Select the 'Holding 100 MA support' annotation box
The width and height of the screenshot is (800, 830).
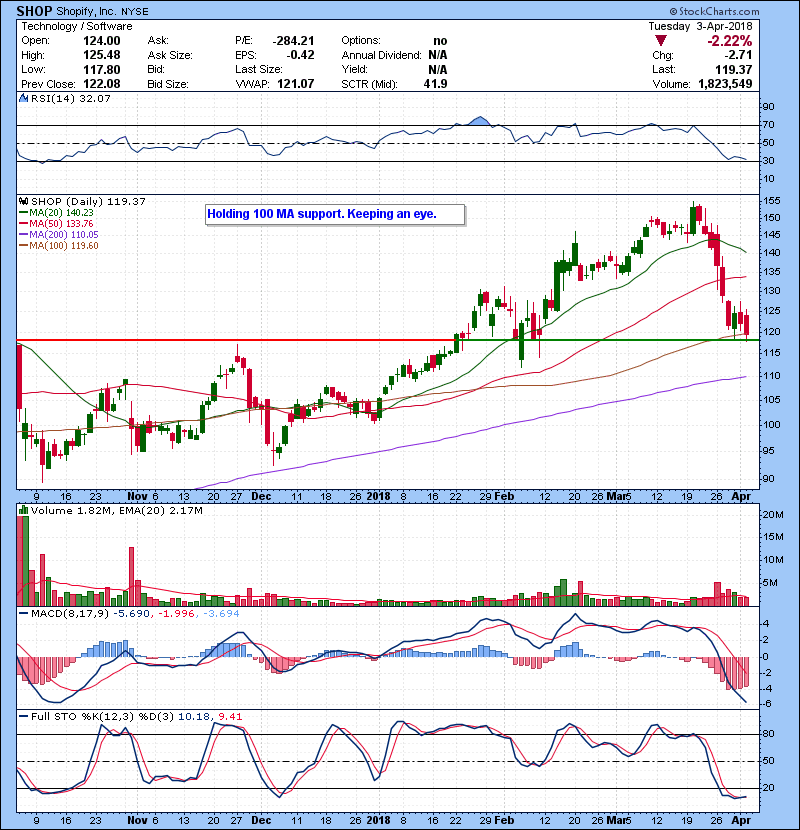tap(335, 214)
